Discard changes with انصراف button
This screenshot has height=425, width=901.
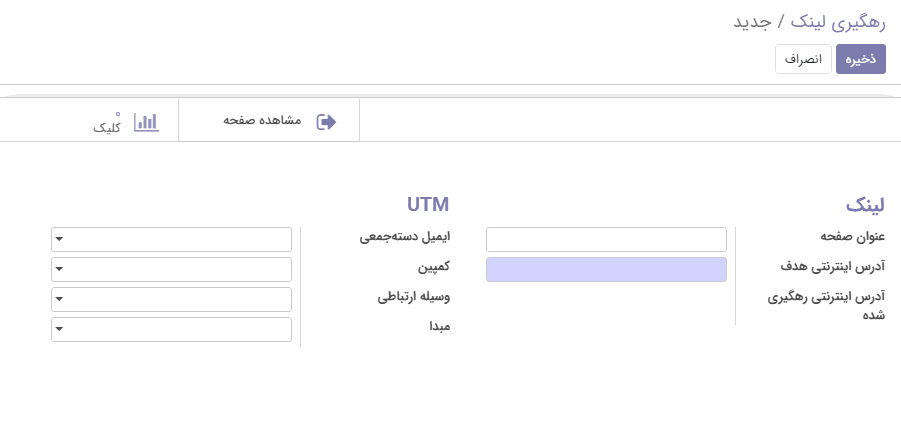point(803,59)
